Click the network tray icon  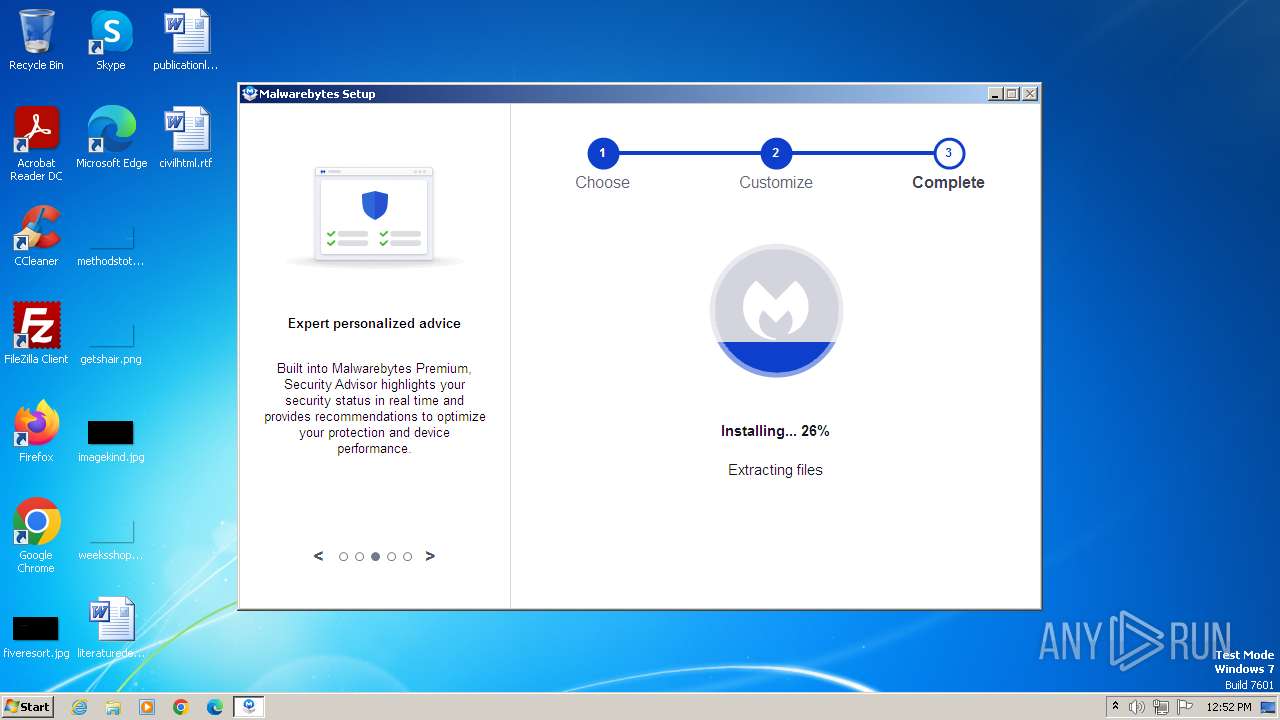[1161, 707]
